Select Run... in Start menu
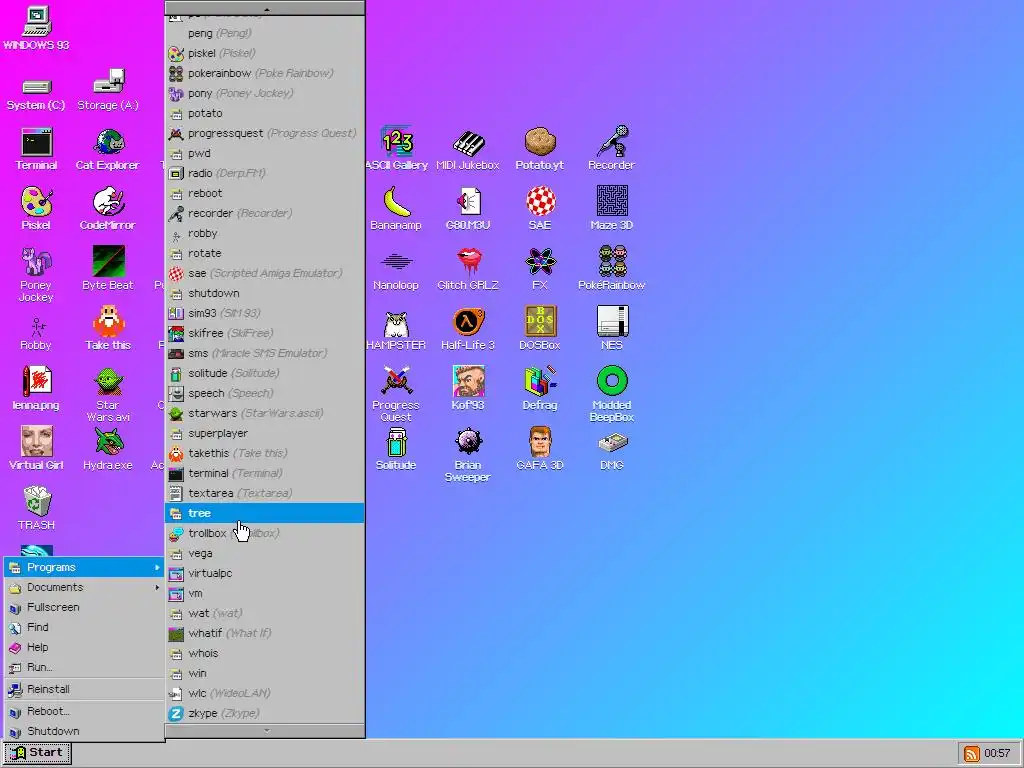This screenshot has height=768, width=1024. tap(84, 667)
